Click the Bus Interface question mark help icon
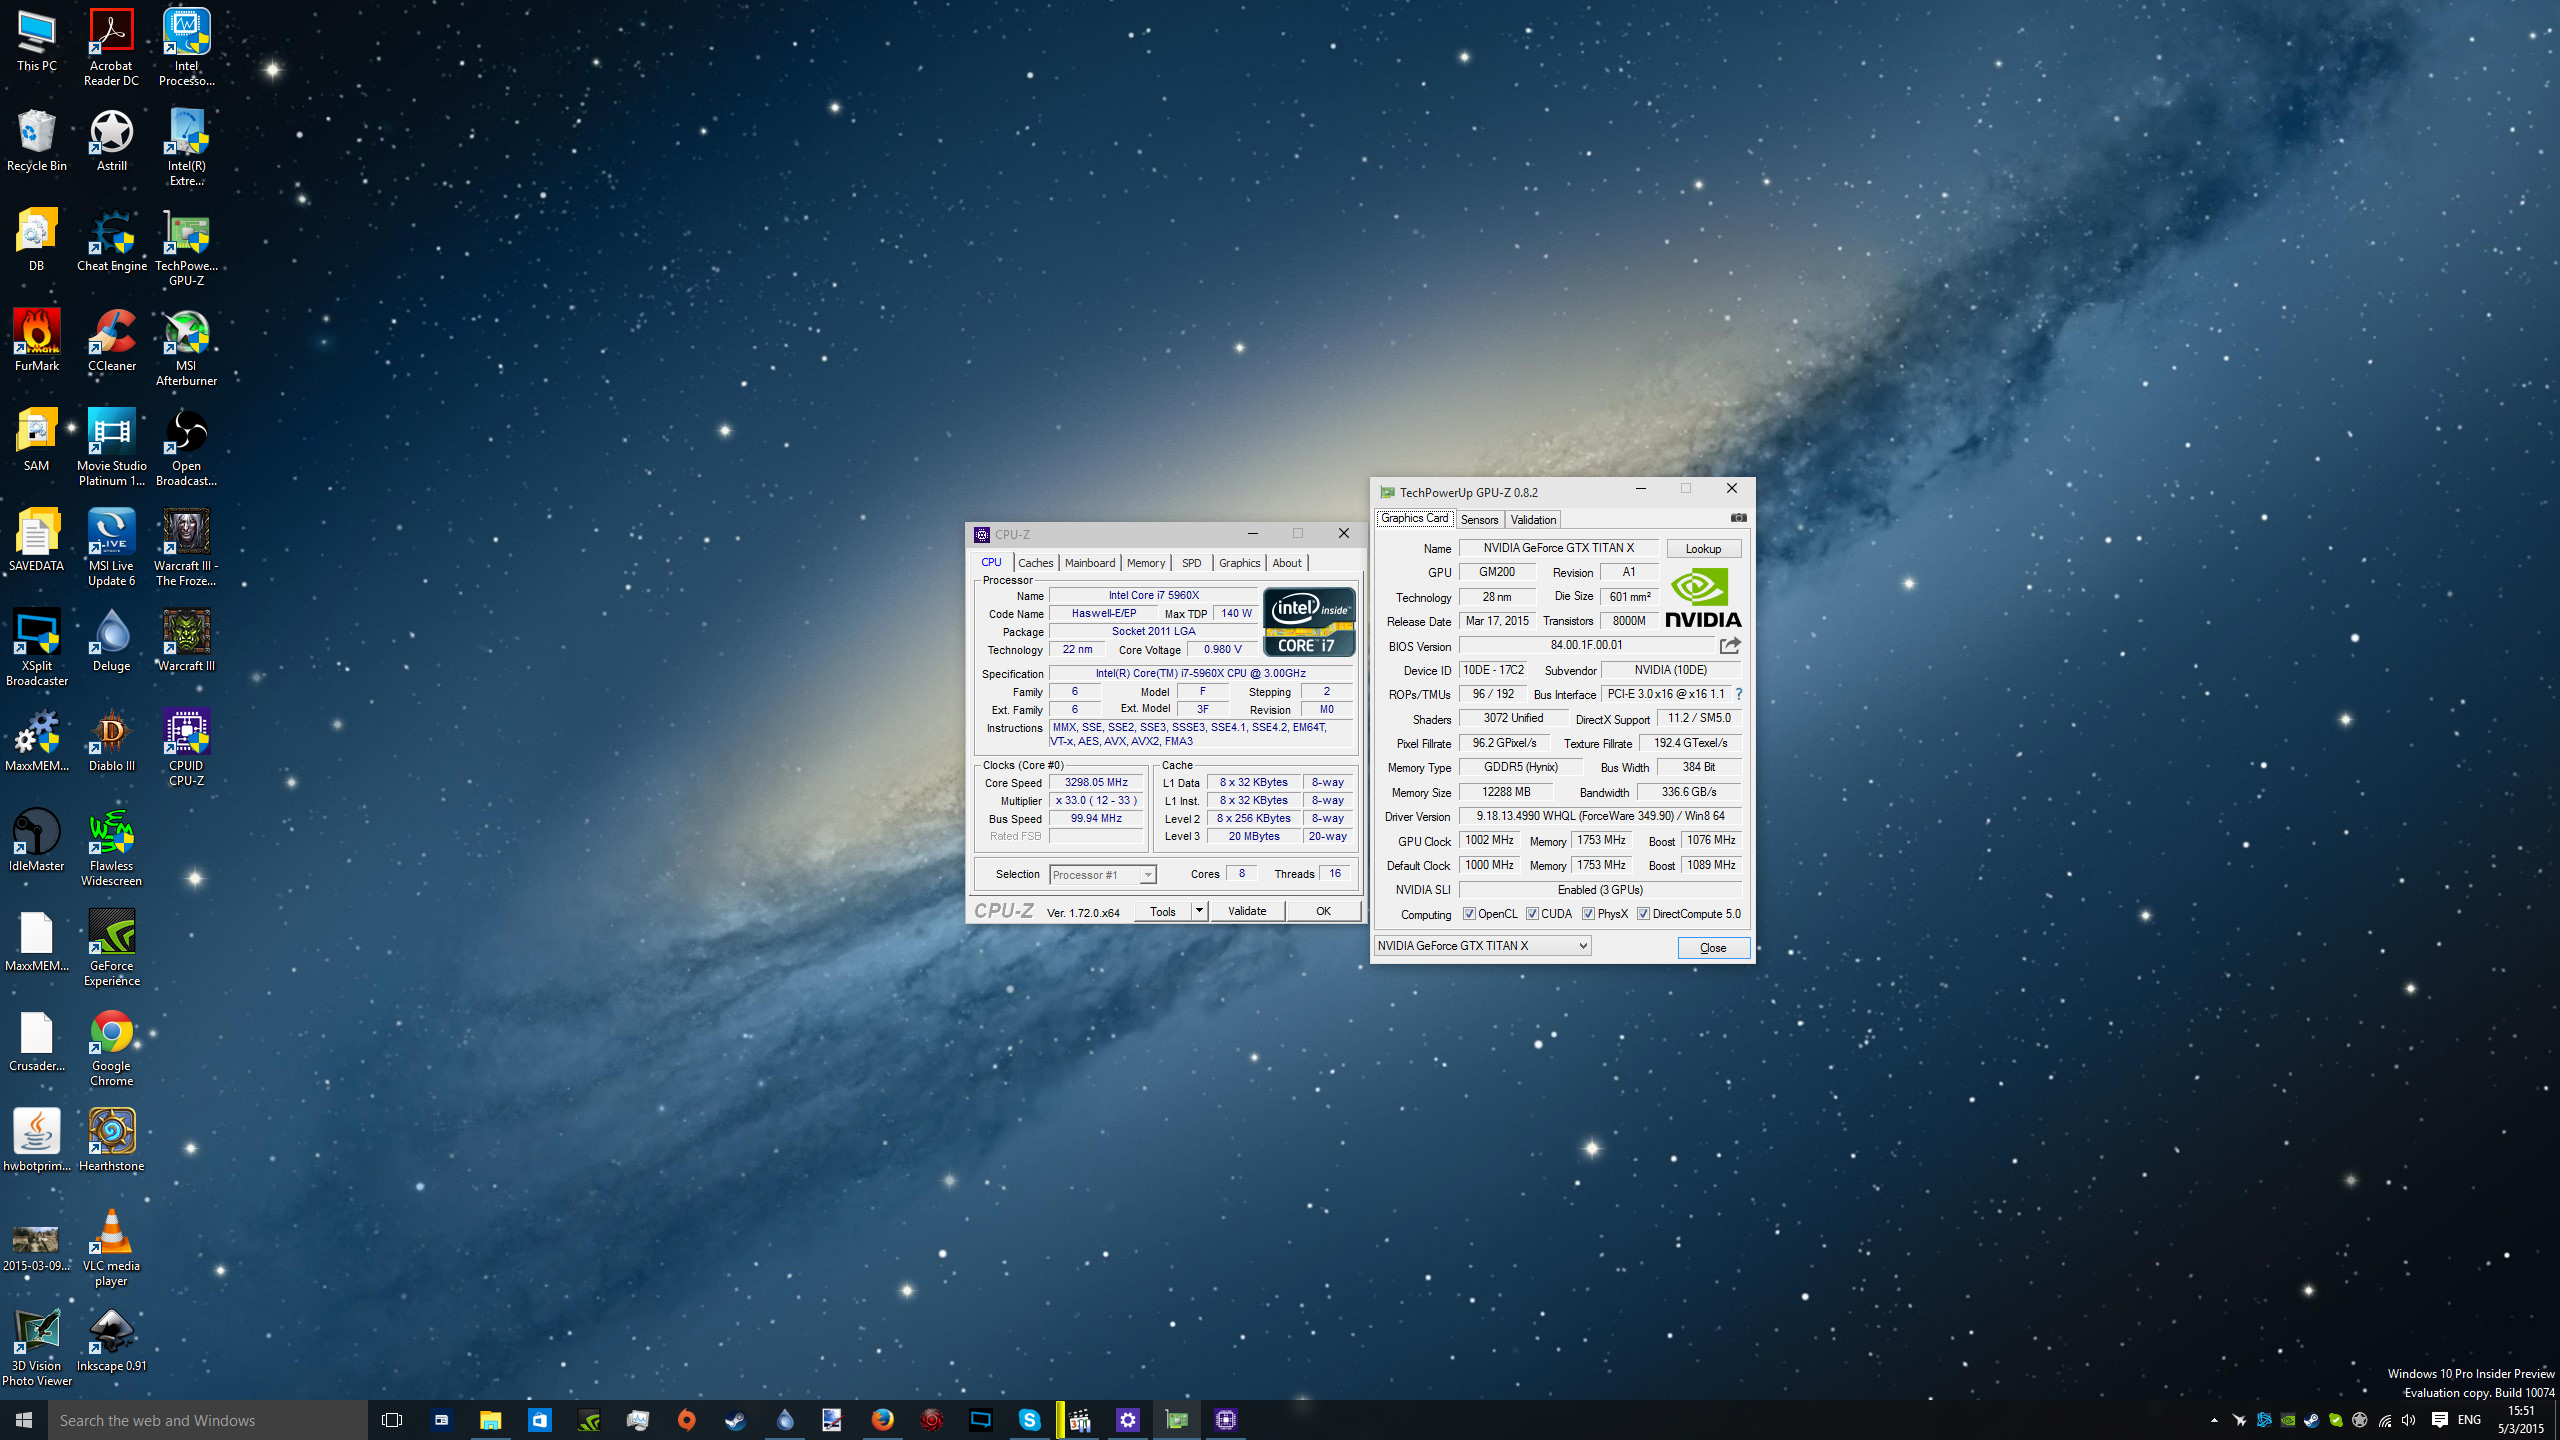2560x1440 pixels. tap(1739, 694)
